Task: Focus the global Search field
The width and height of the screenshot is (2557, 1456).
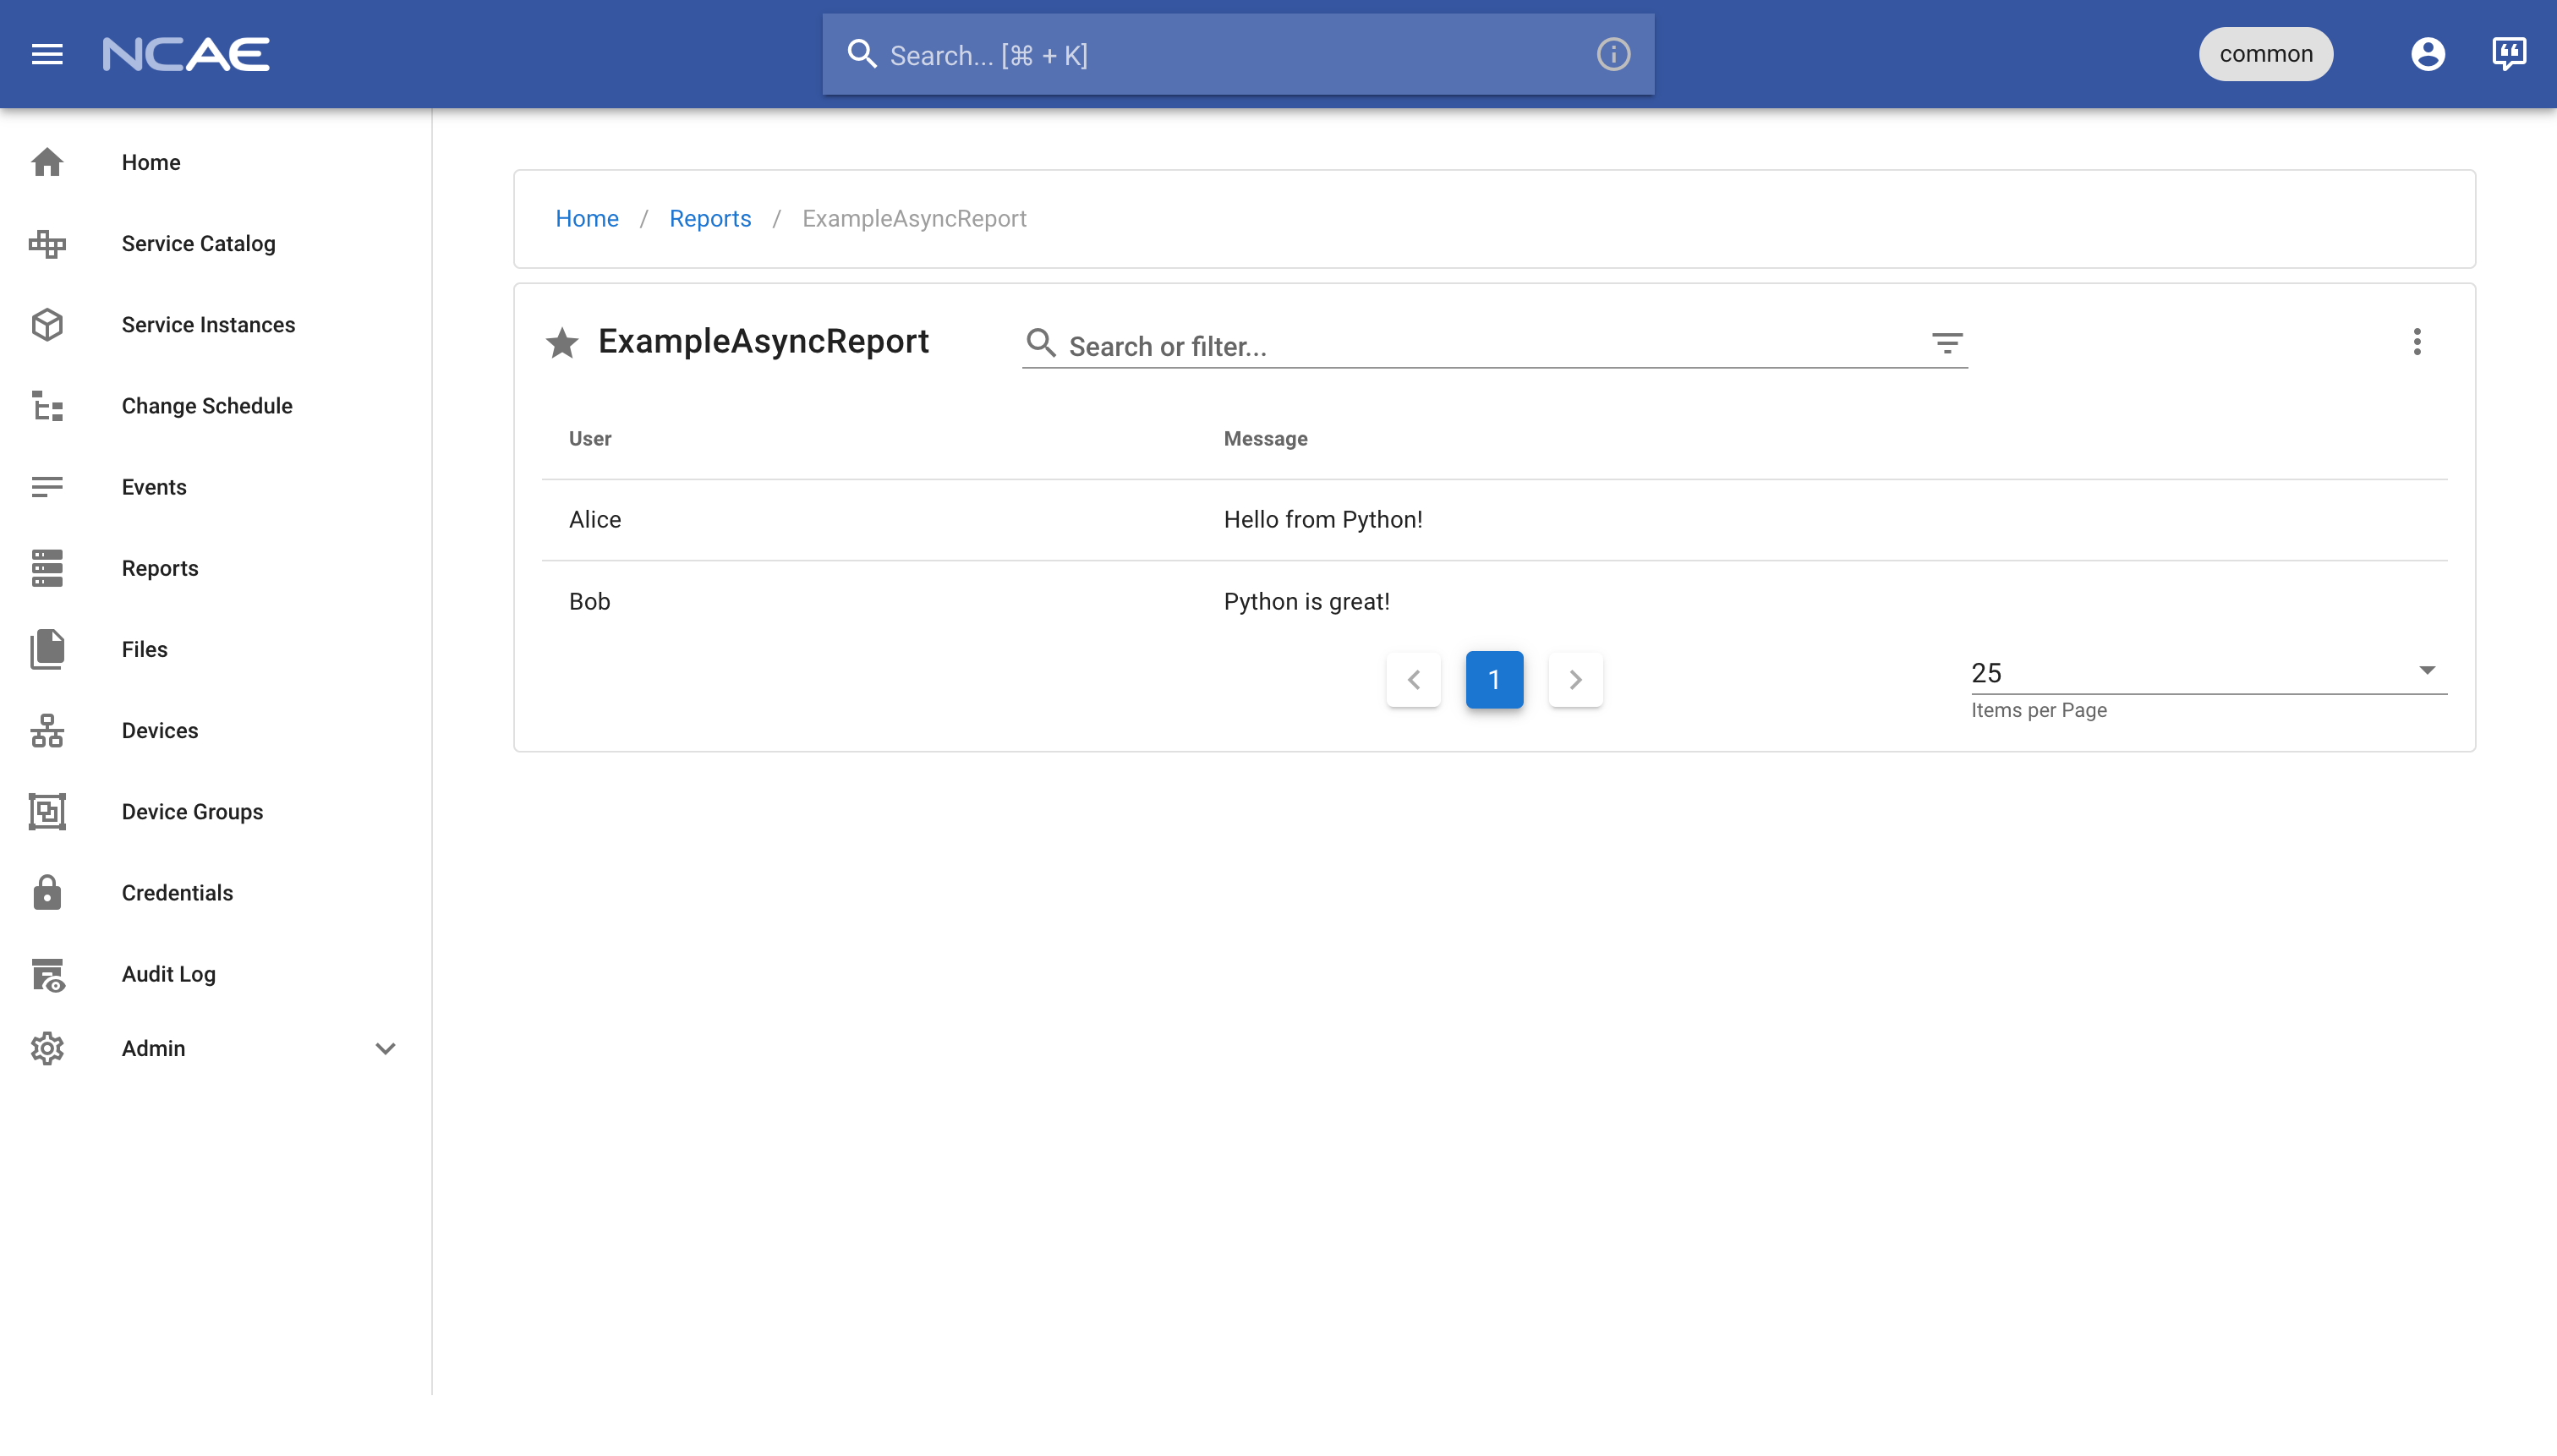Action: [1238, 54]
